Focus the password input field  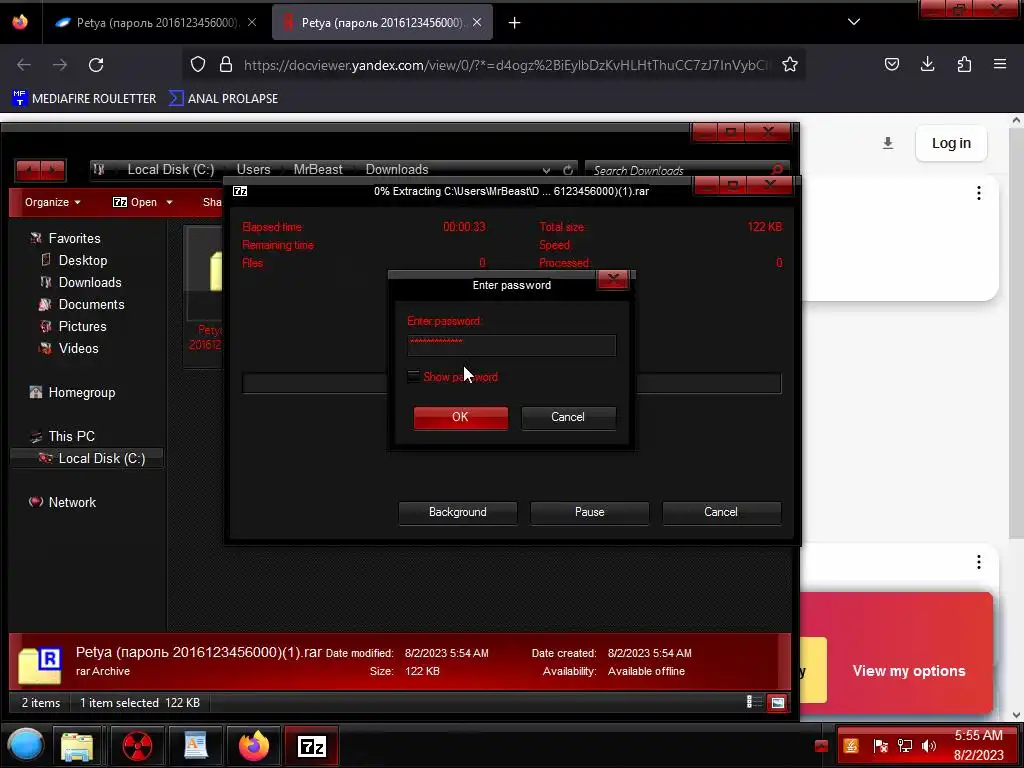click(511, 345)
